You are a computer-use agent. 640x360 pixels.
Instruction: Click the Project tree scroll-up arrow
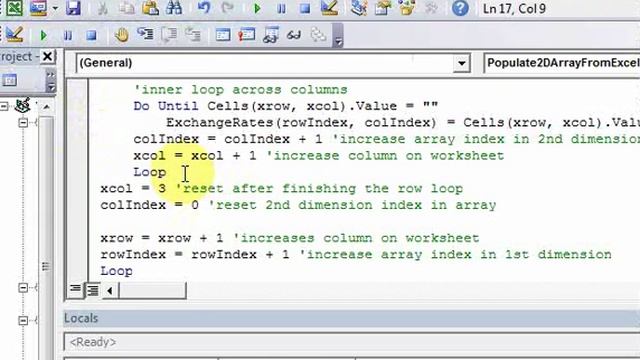46,107
